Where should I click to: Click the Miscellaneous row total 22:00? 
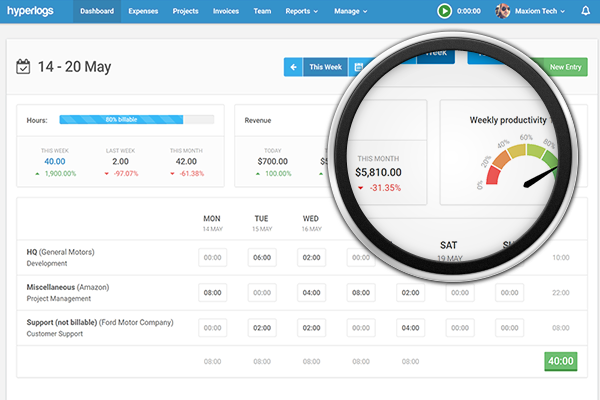tap(561, 292)
